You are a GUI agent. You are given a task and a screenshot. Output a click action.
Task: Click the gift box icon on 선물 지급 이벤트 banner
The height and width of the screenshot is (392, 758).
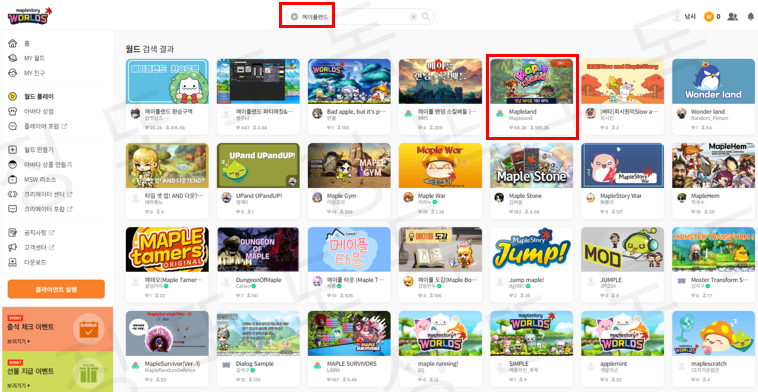coord(89,374)
